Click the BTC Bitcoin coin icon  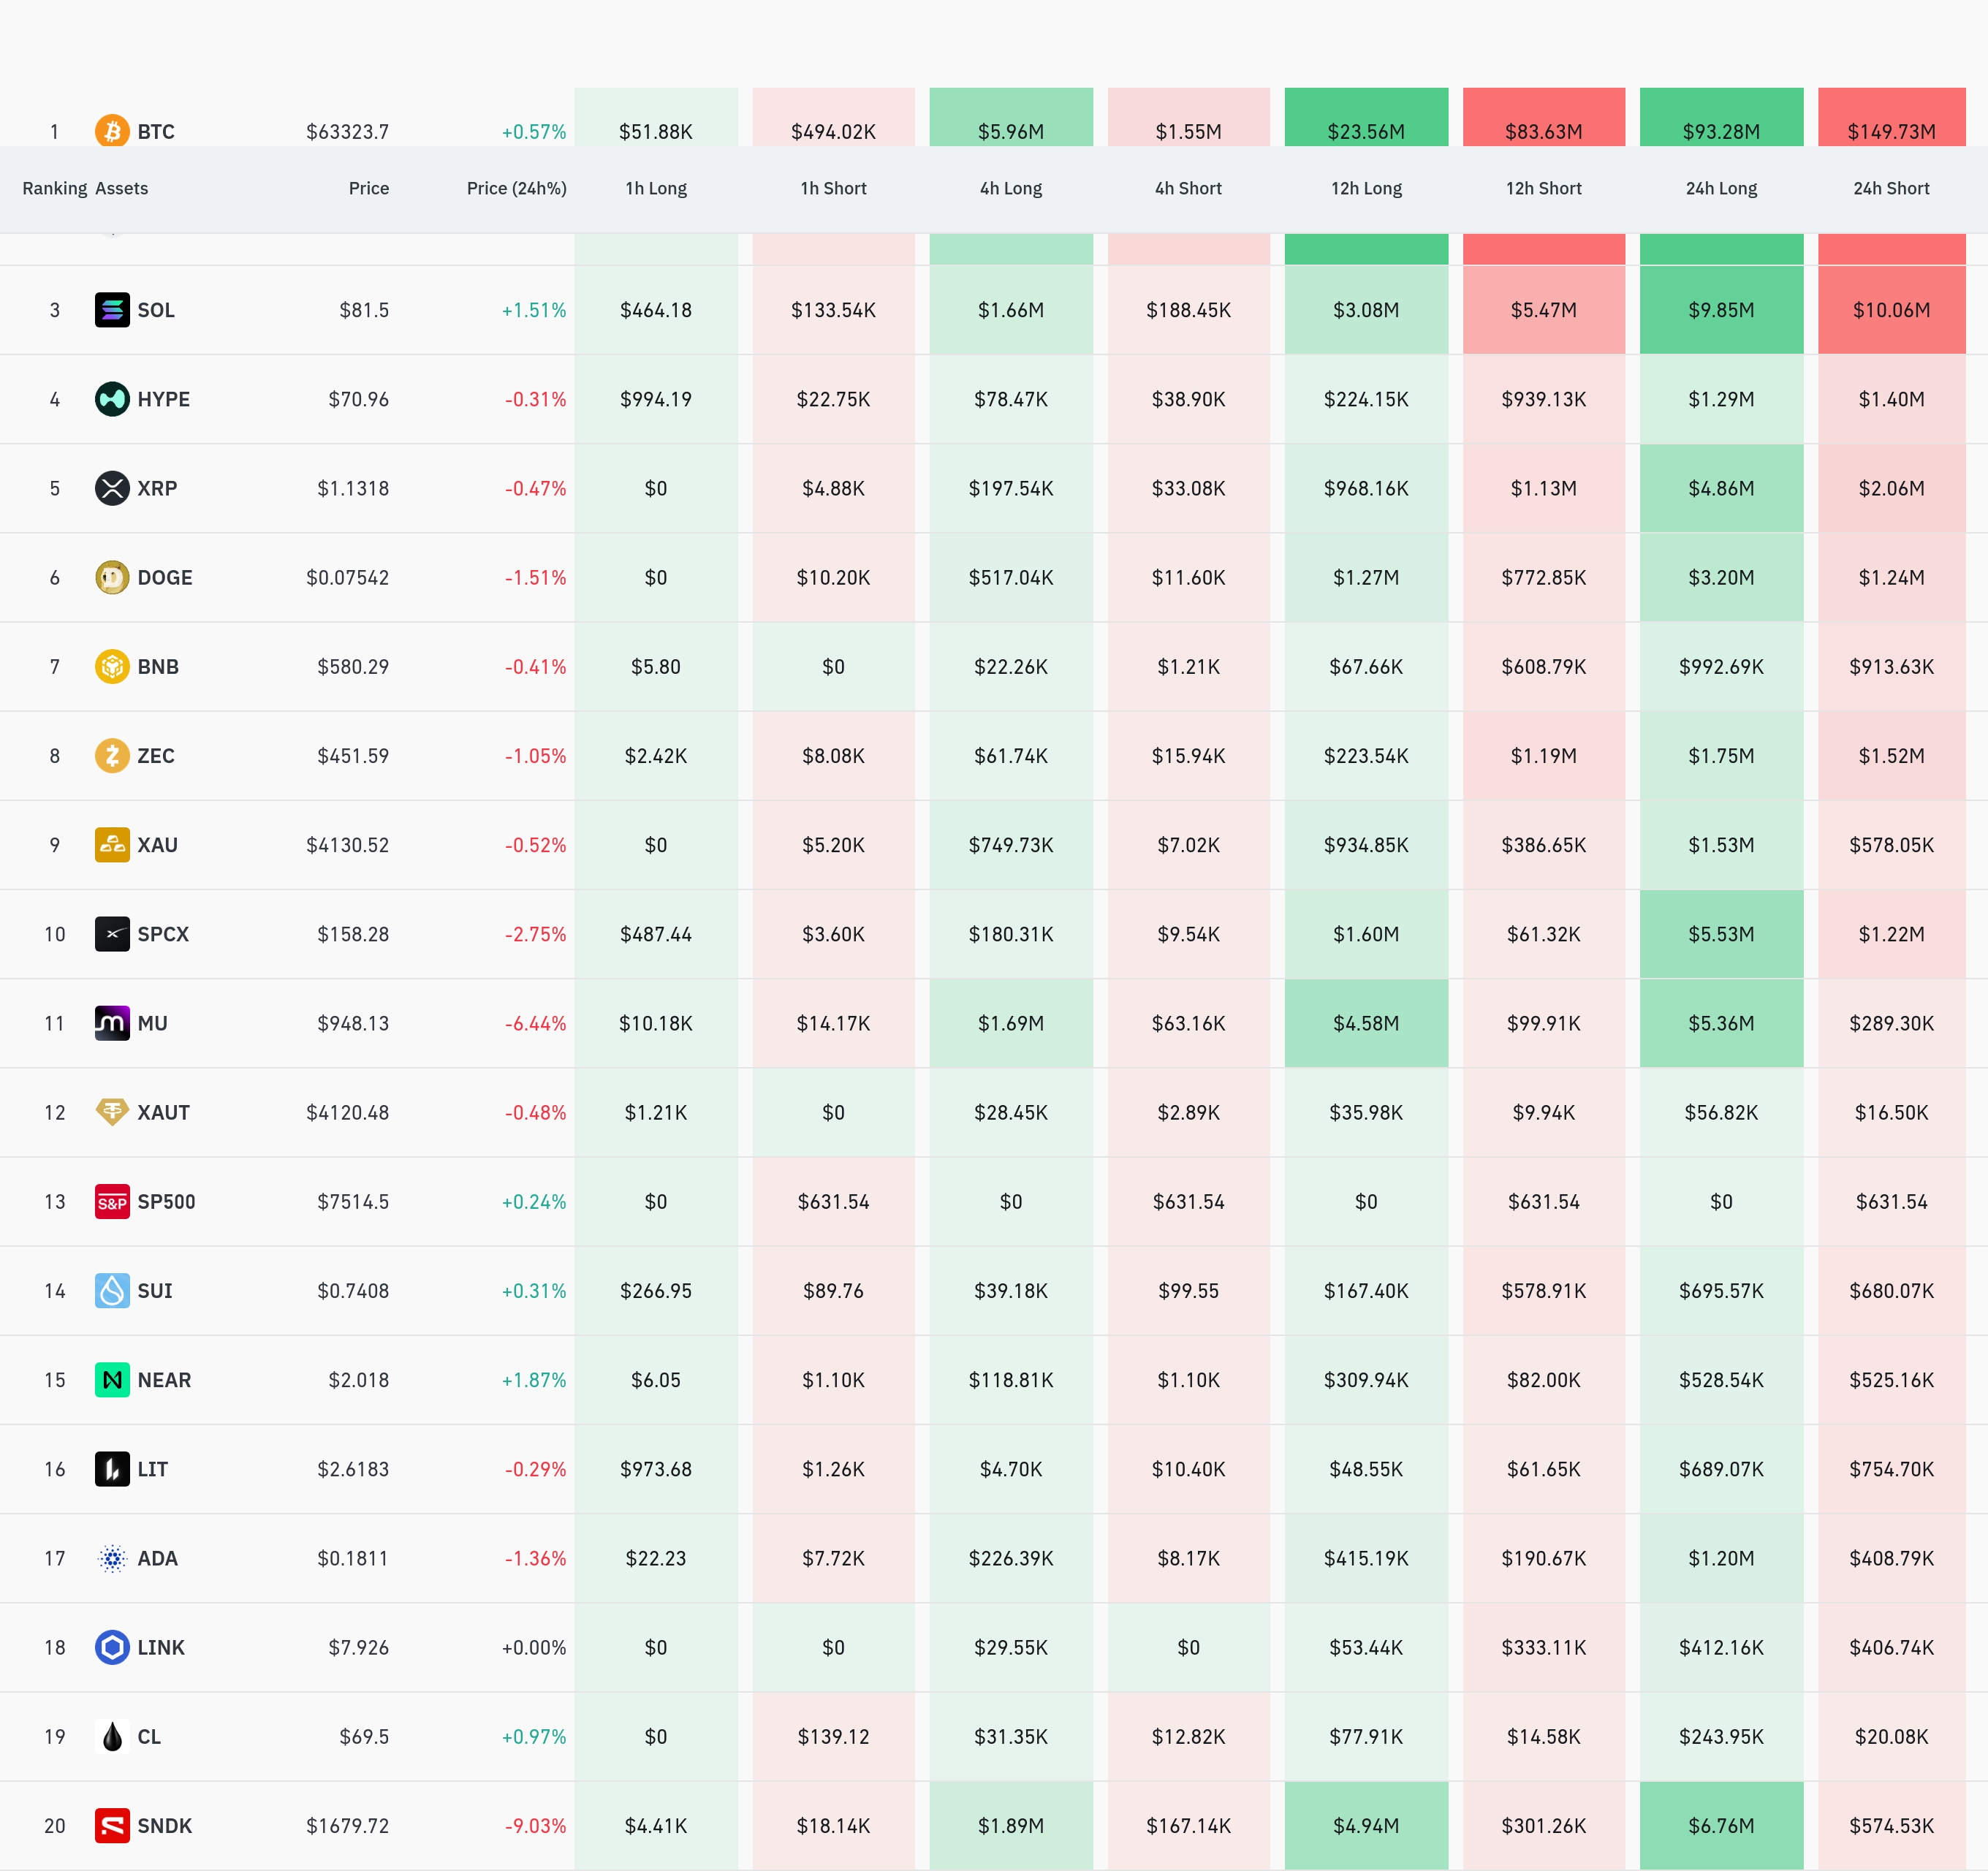point(112,131)
